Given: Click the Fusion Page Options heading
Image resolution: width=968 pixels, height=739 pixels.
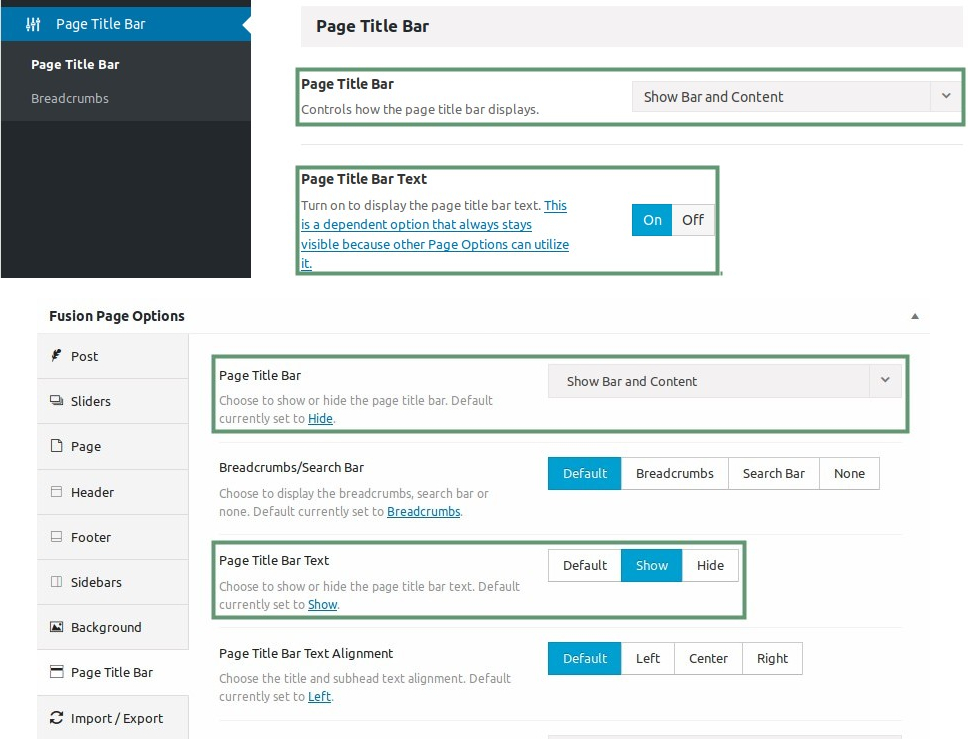Looking at the screenshot, I should 117,316.
